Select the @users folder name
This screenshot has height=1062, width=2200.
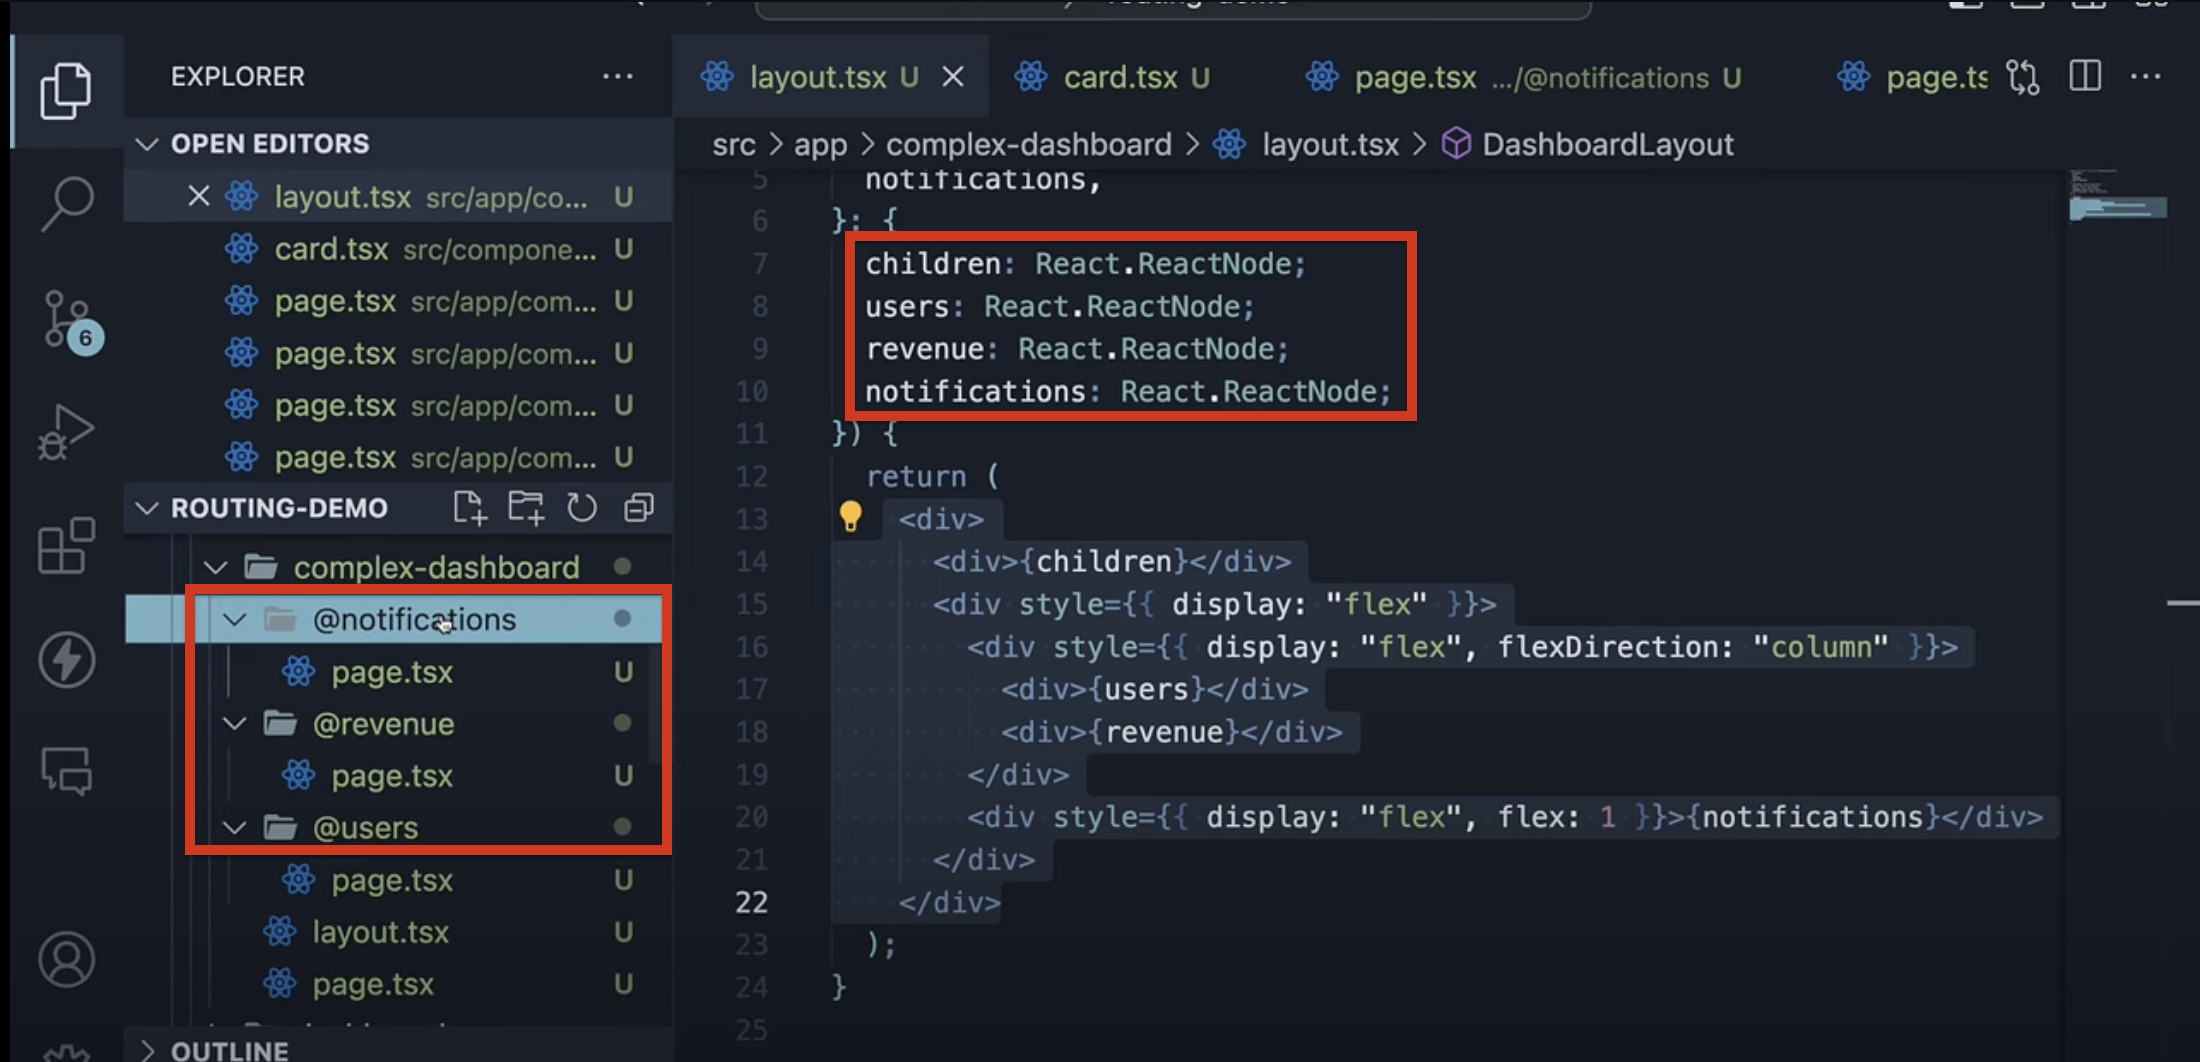[365, 828]
